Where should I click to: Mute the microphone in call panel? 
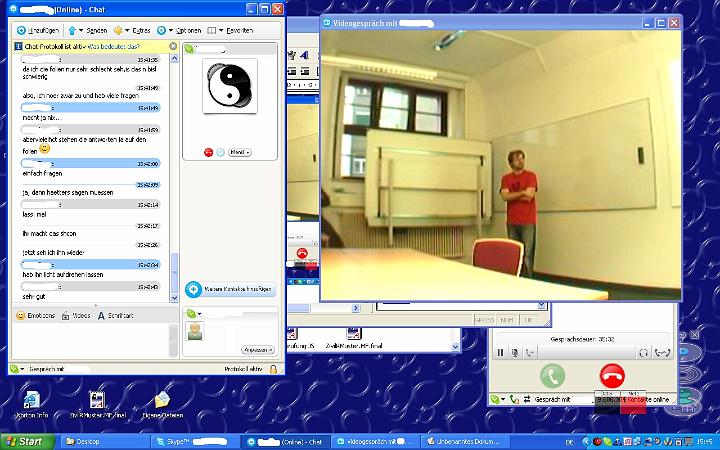click(x=515, y=353)
